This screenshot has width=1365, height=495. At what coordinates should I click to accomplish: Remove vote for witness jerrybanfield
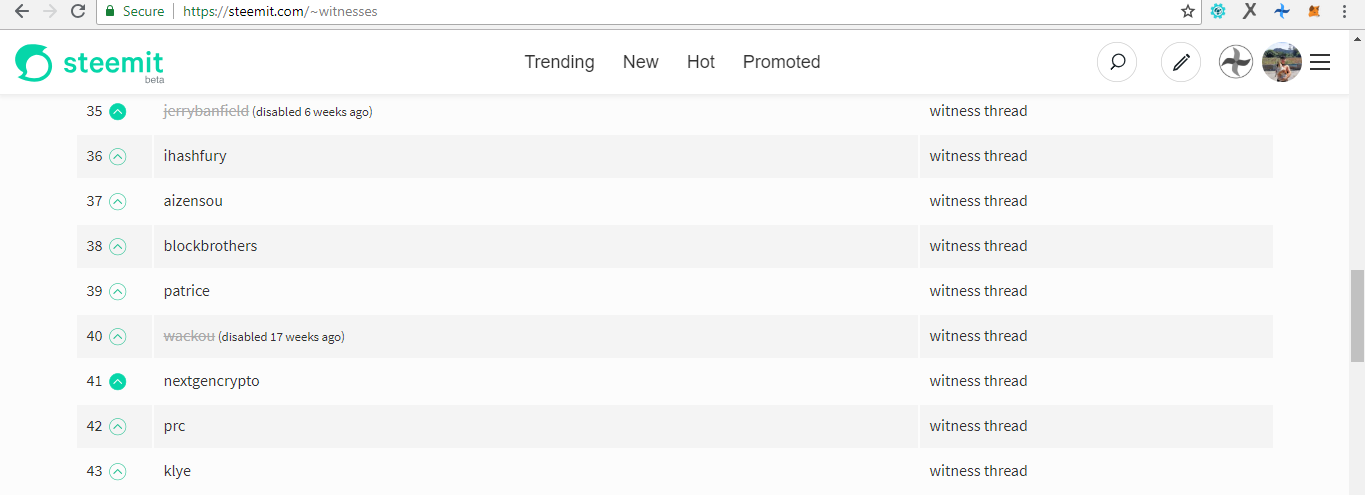(117, 112)
